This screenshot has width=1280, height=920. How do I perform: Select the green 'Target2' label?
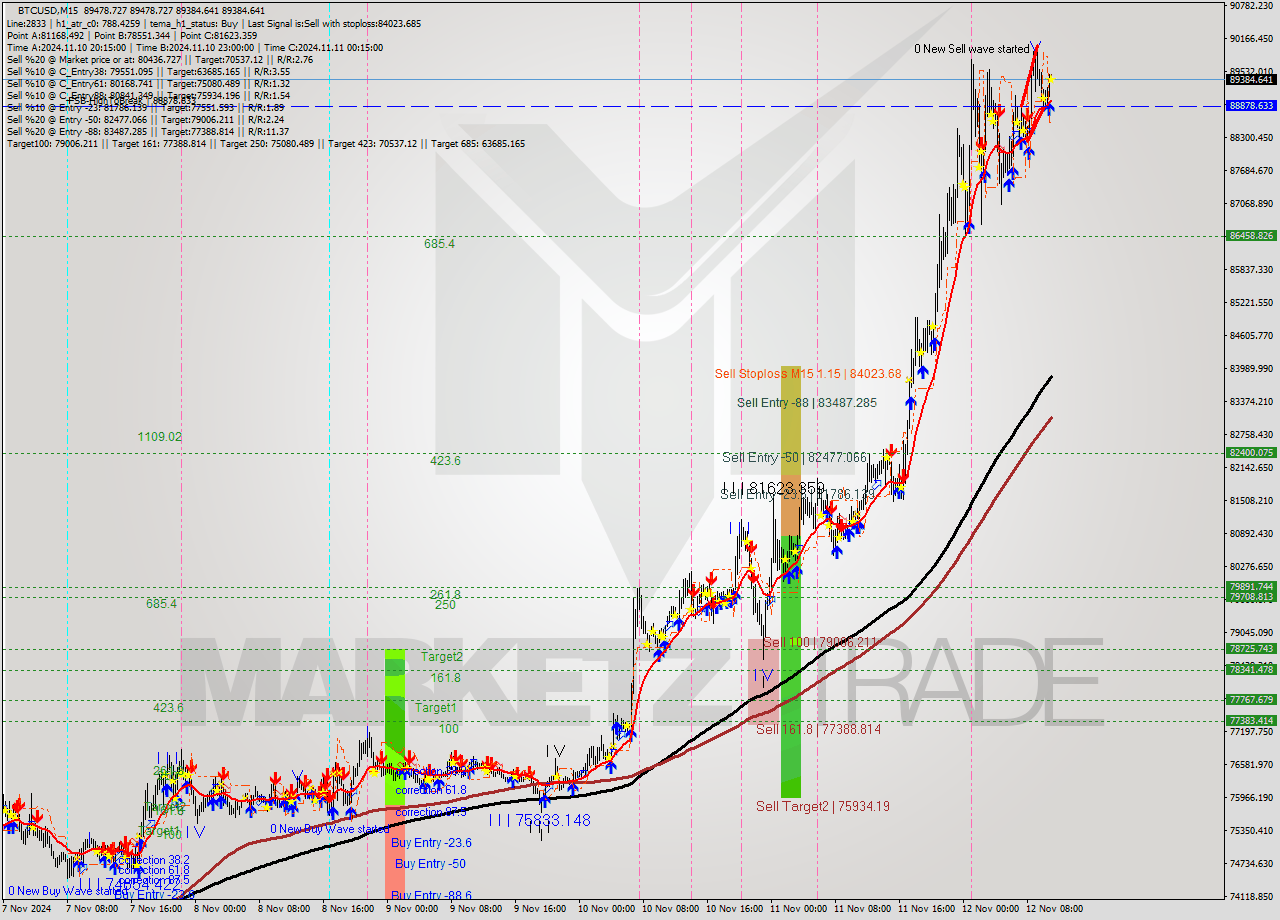(x=441, y=657)
